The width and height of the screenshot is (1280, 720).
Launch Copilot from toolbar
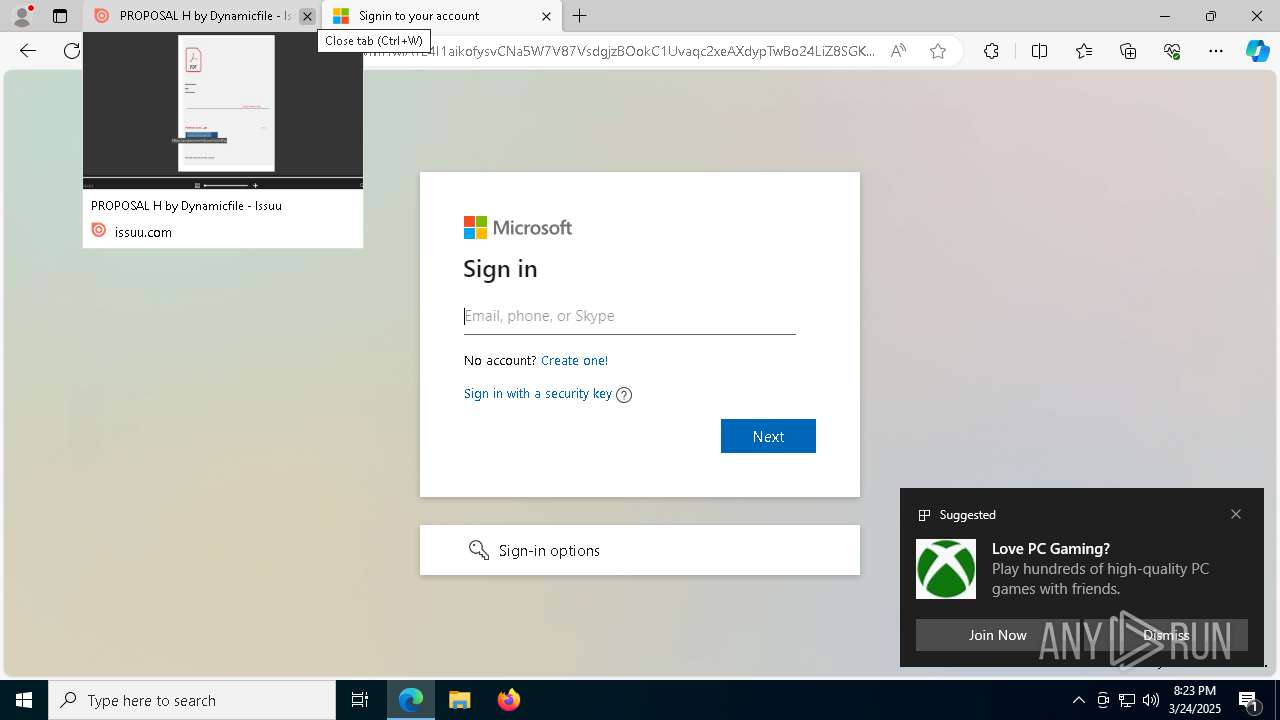point(1258,51)
